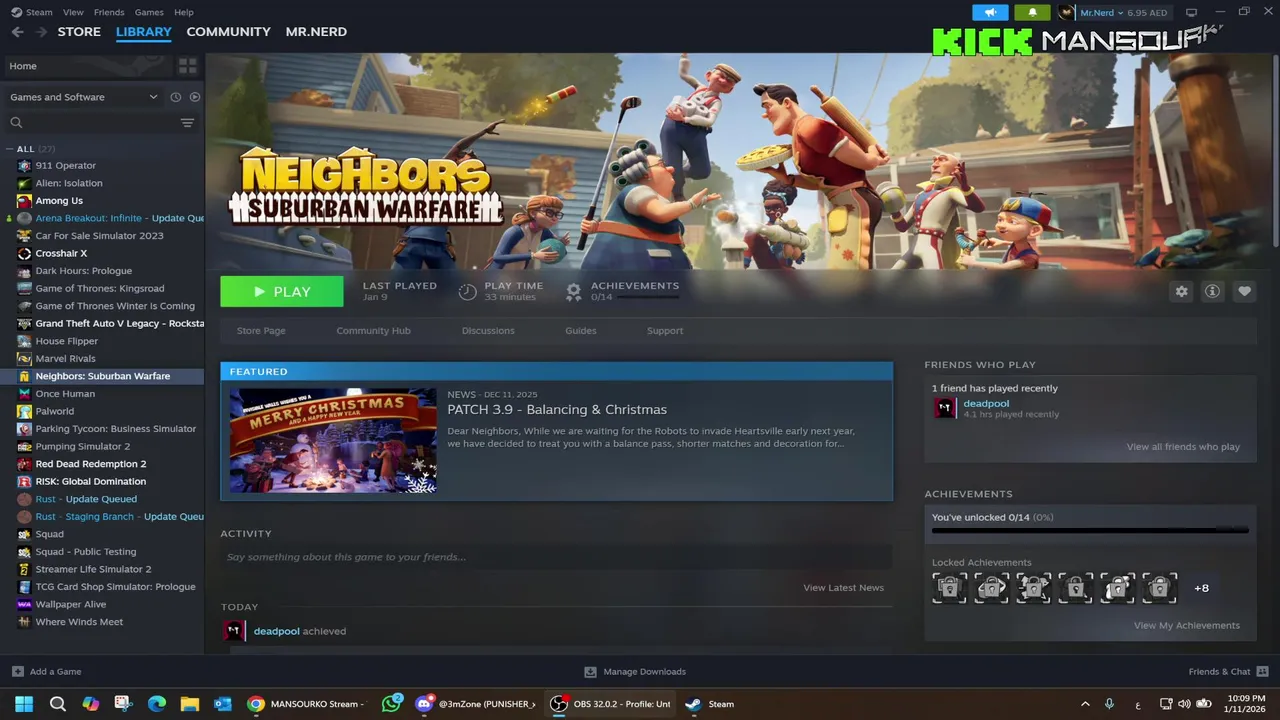Open the game's Store Page tab
The height and width of the screenshot is (720, 1280).
[261, 331]
